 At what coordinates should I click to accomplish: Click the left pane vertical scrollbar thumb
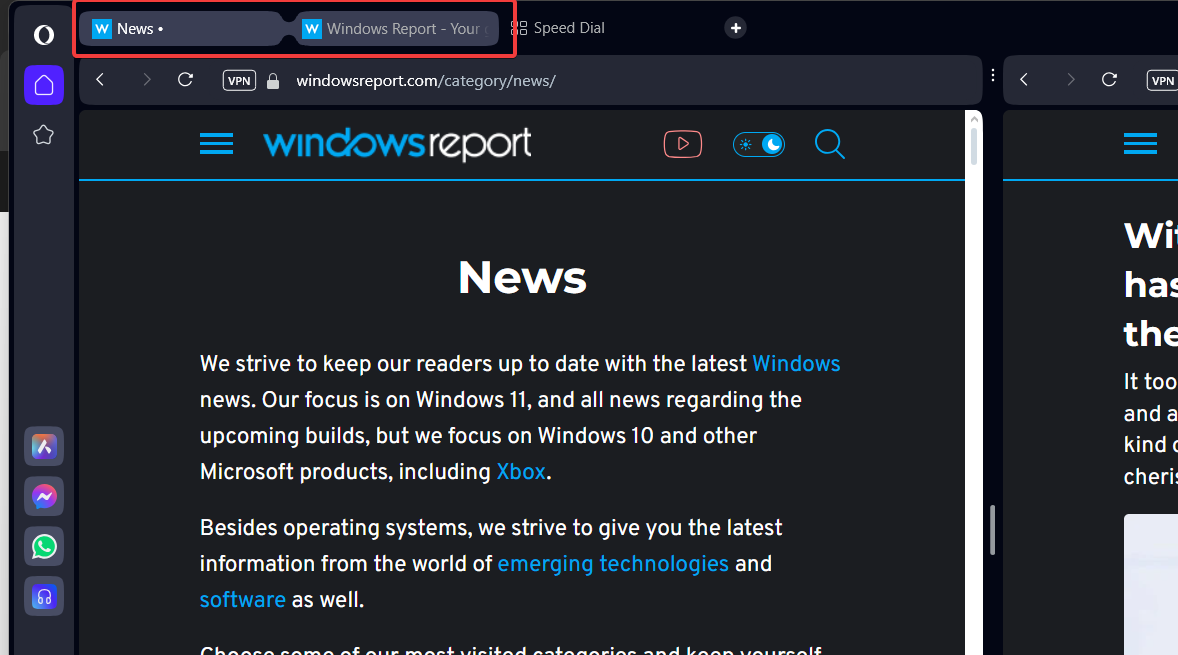973,146
